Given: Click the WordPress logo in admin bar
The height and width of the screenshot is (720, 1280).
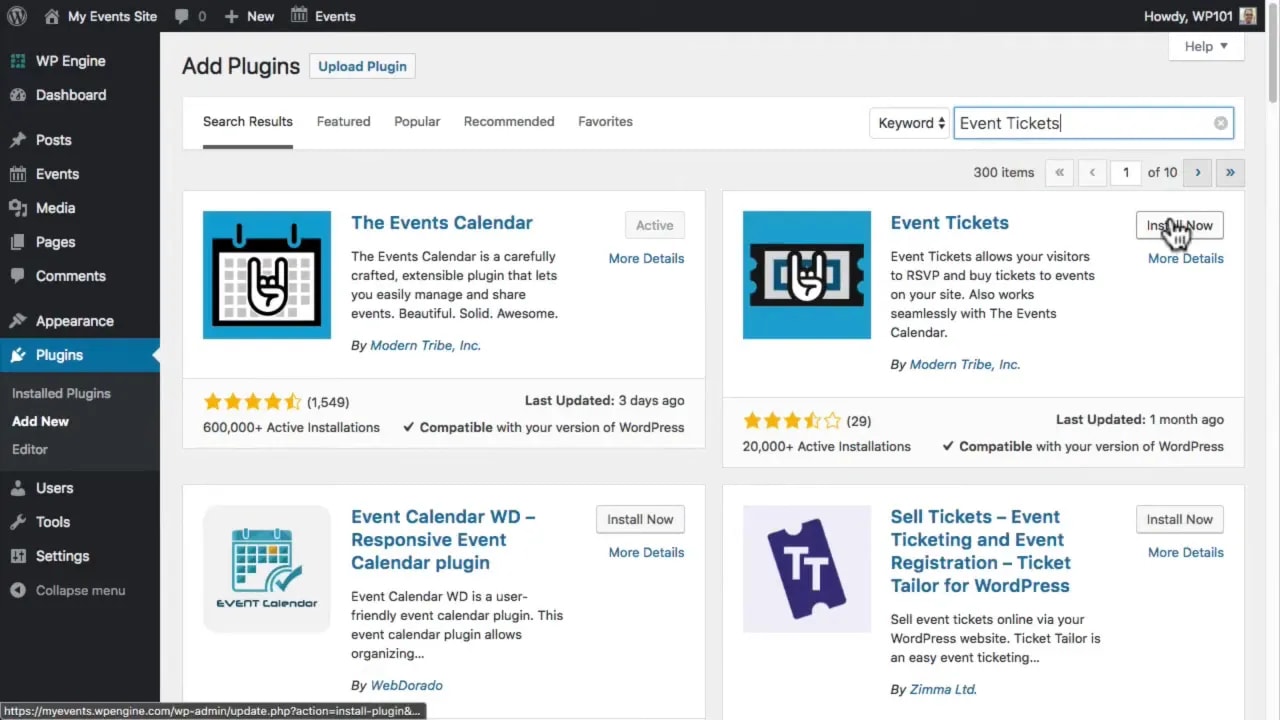Looking at the screenshot, I should 17,16.
